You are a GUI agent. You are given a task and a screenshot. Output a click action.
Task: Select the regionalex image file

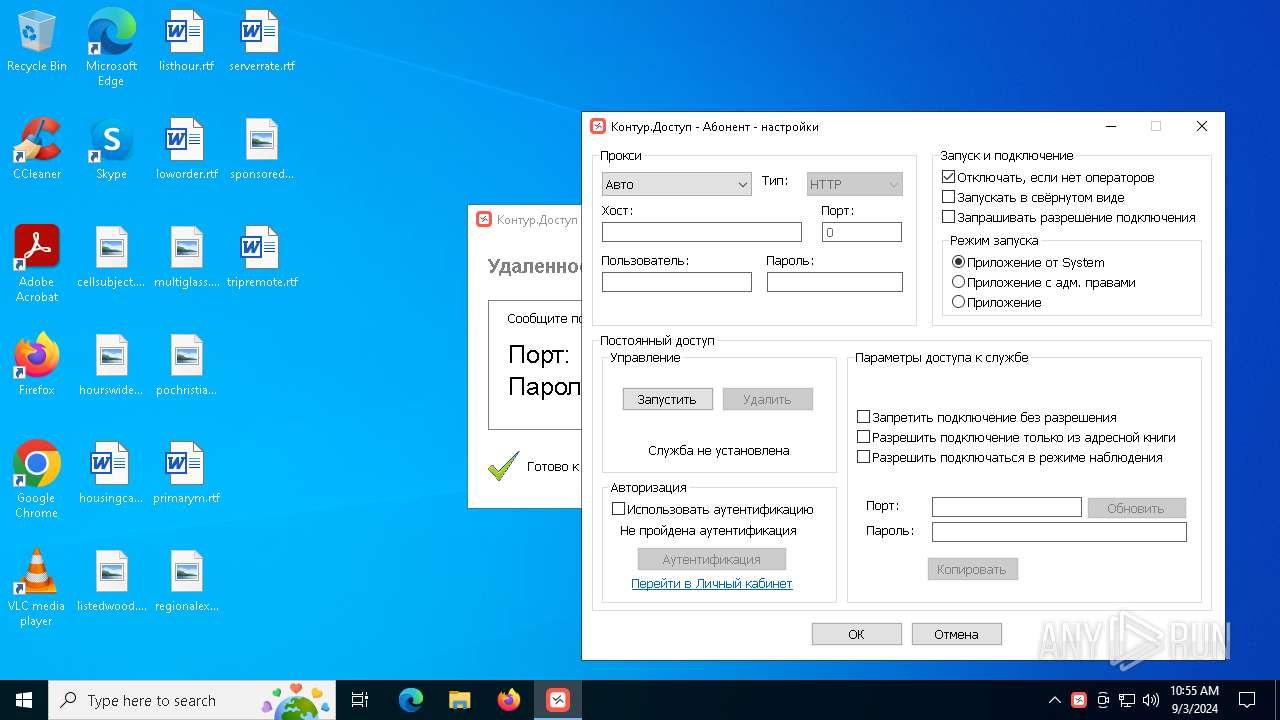186,582
